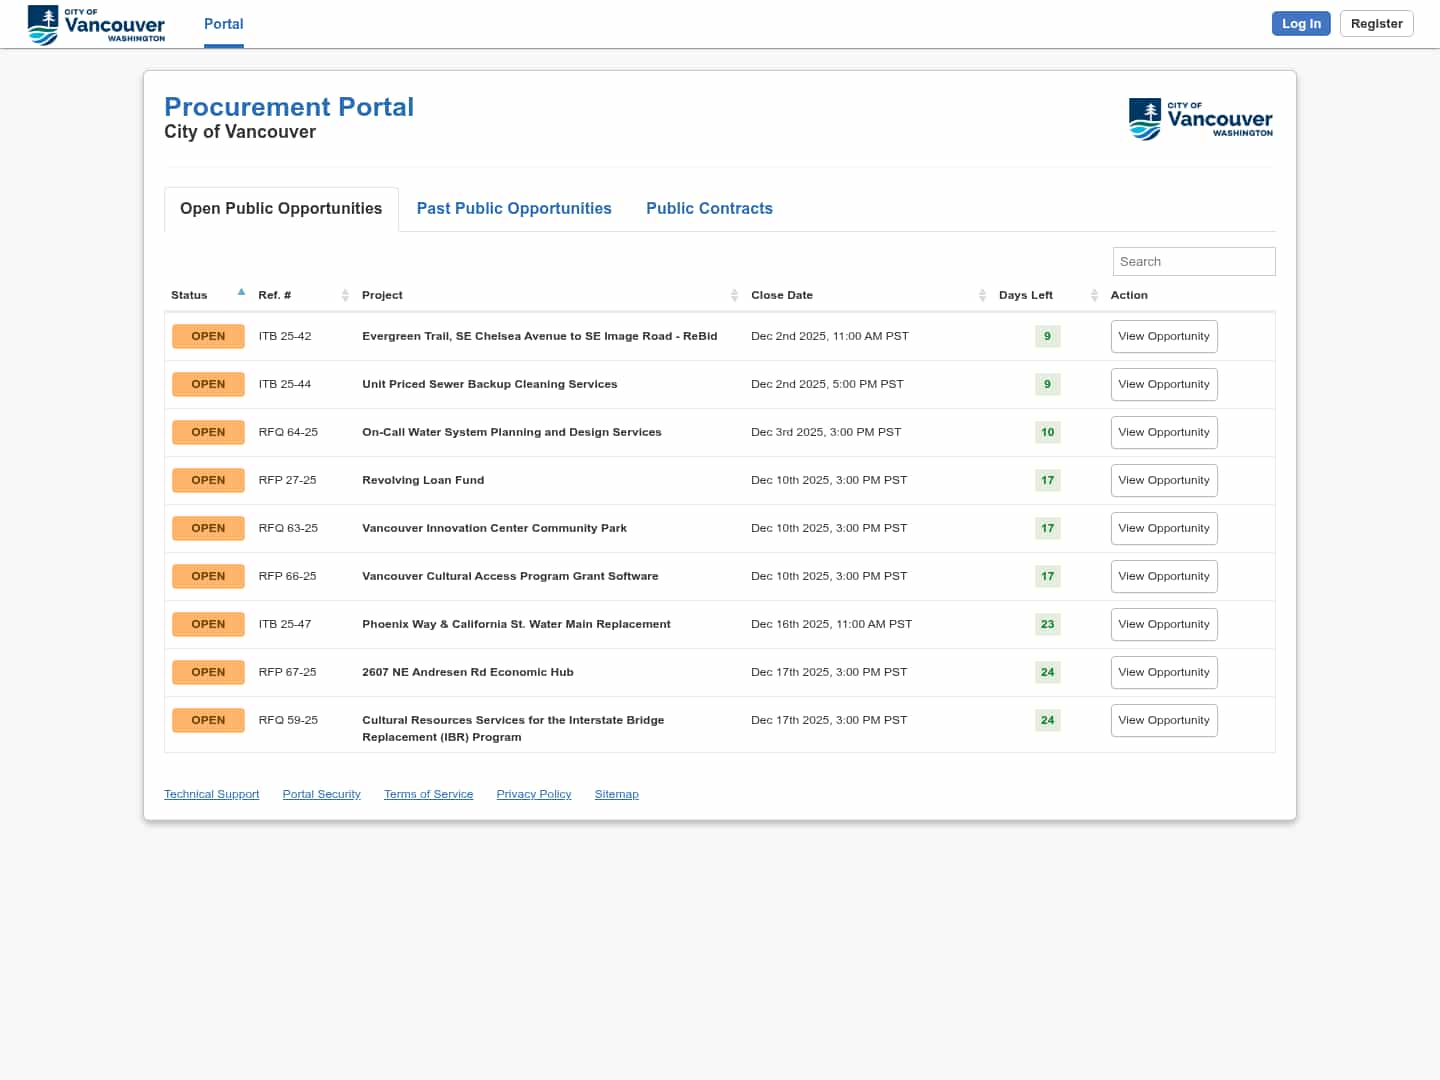
Task: Focus the Search input field
Action: pos(1193,261)
